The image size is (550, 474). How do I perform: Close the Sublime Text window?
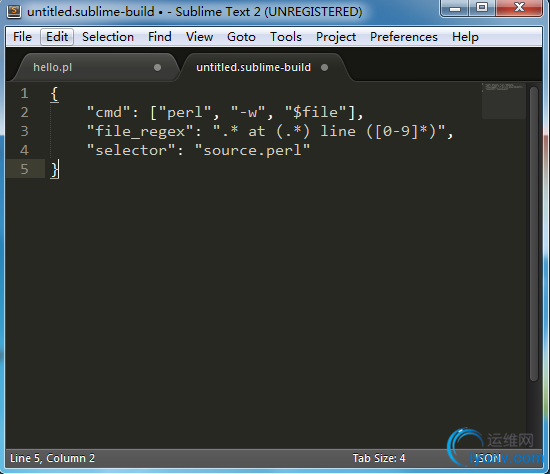tap(519, 8)
